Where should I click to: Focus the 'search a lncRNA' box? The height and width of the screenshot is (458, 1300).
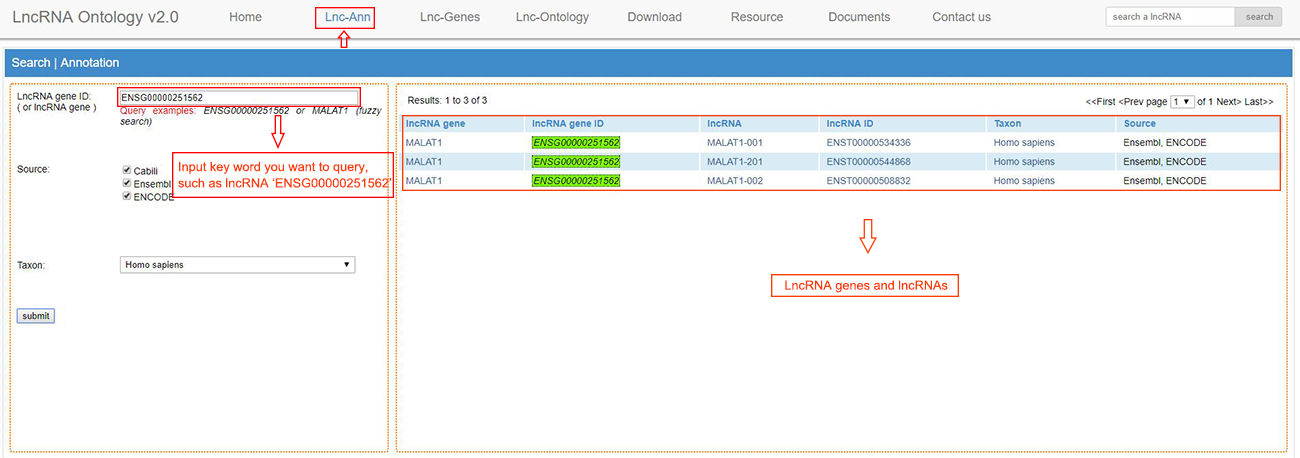(1170, 17)
